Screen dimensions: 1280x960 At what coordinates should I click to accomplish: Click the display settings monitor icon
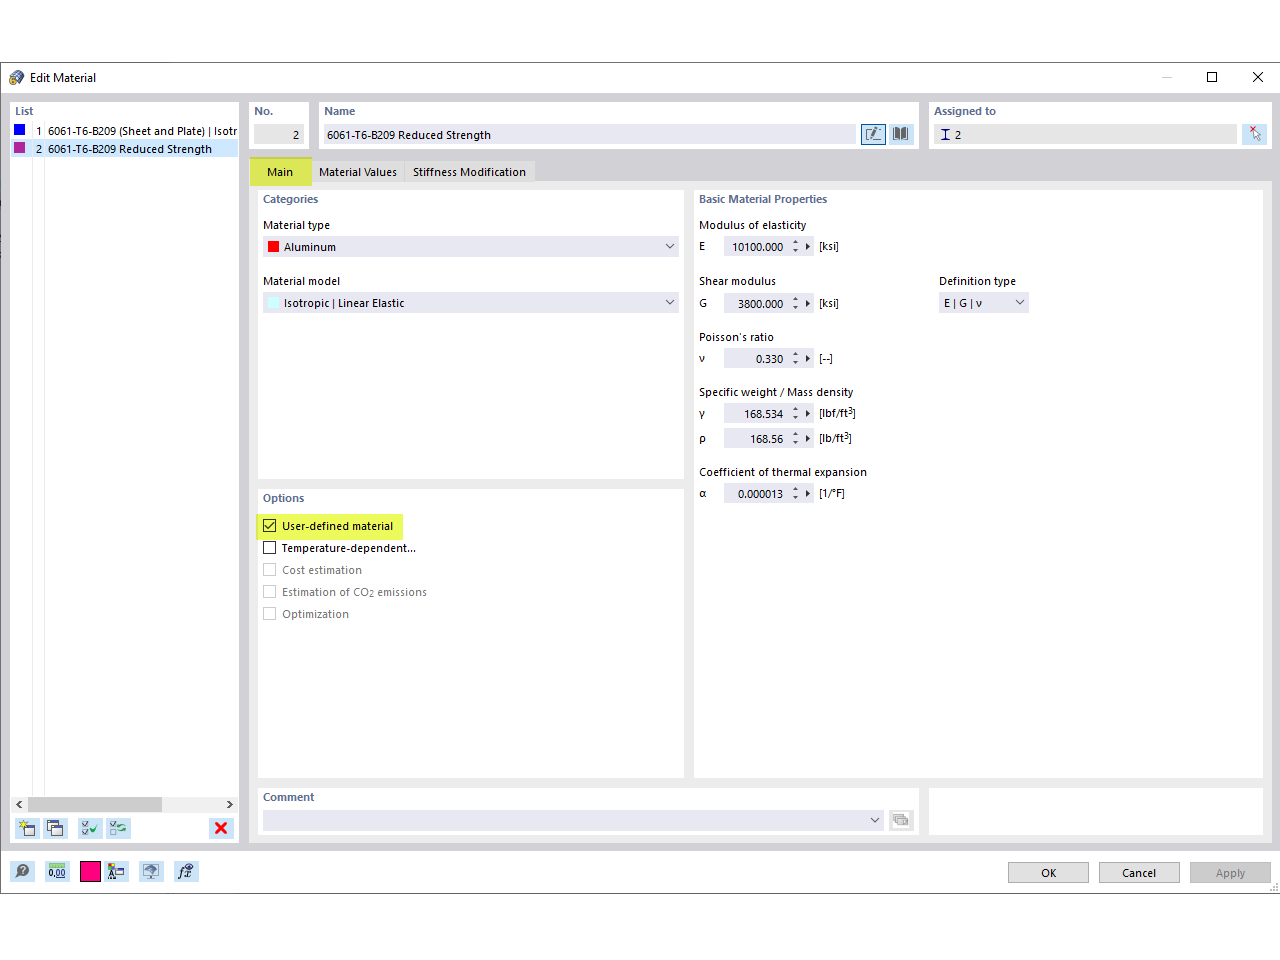pos(151,871)
